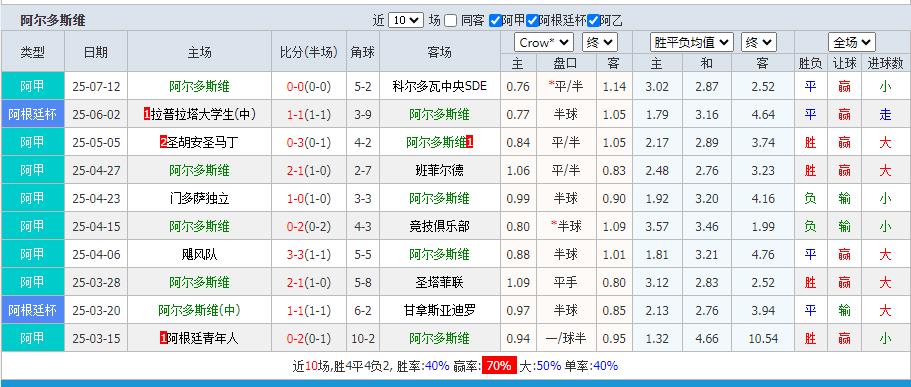This screenshot has height=387, width=911.
Task: Click the 走 result in the 25-06-02 row
Action: pyautogui.click(x=885, y=114)
